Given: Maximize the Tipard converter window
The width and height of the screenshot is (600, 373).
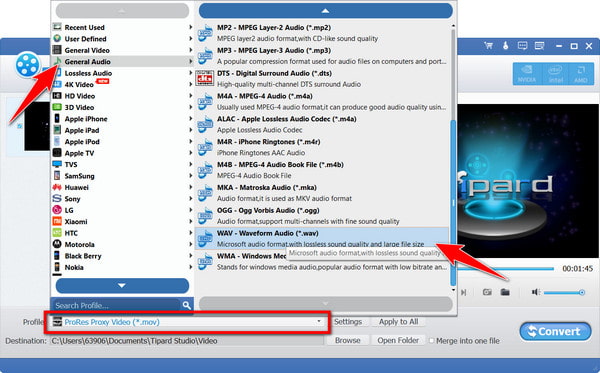Looking at the screenshot, I should pyautogui.click(x=574, y=46).
